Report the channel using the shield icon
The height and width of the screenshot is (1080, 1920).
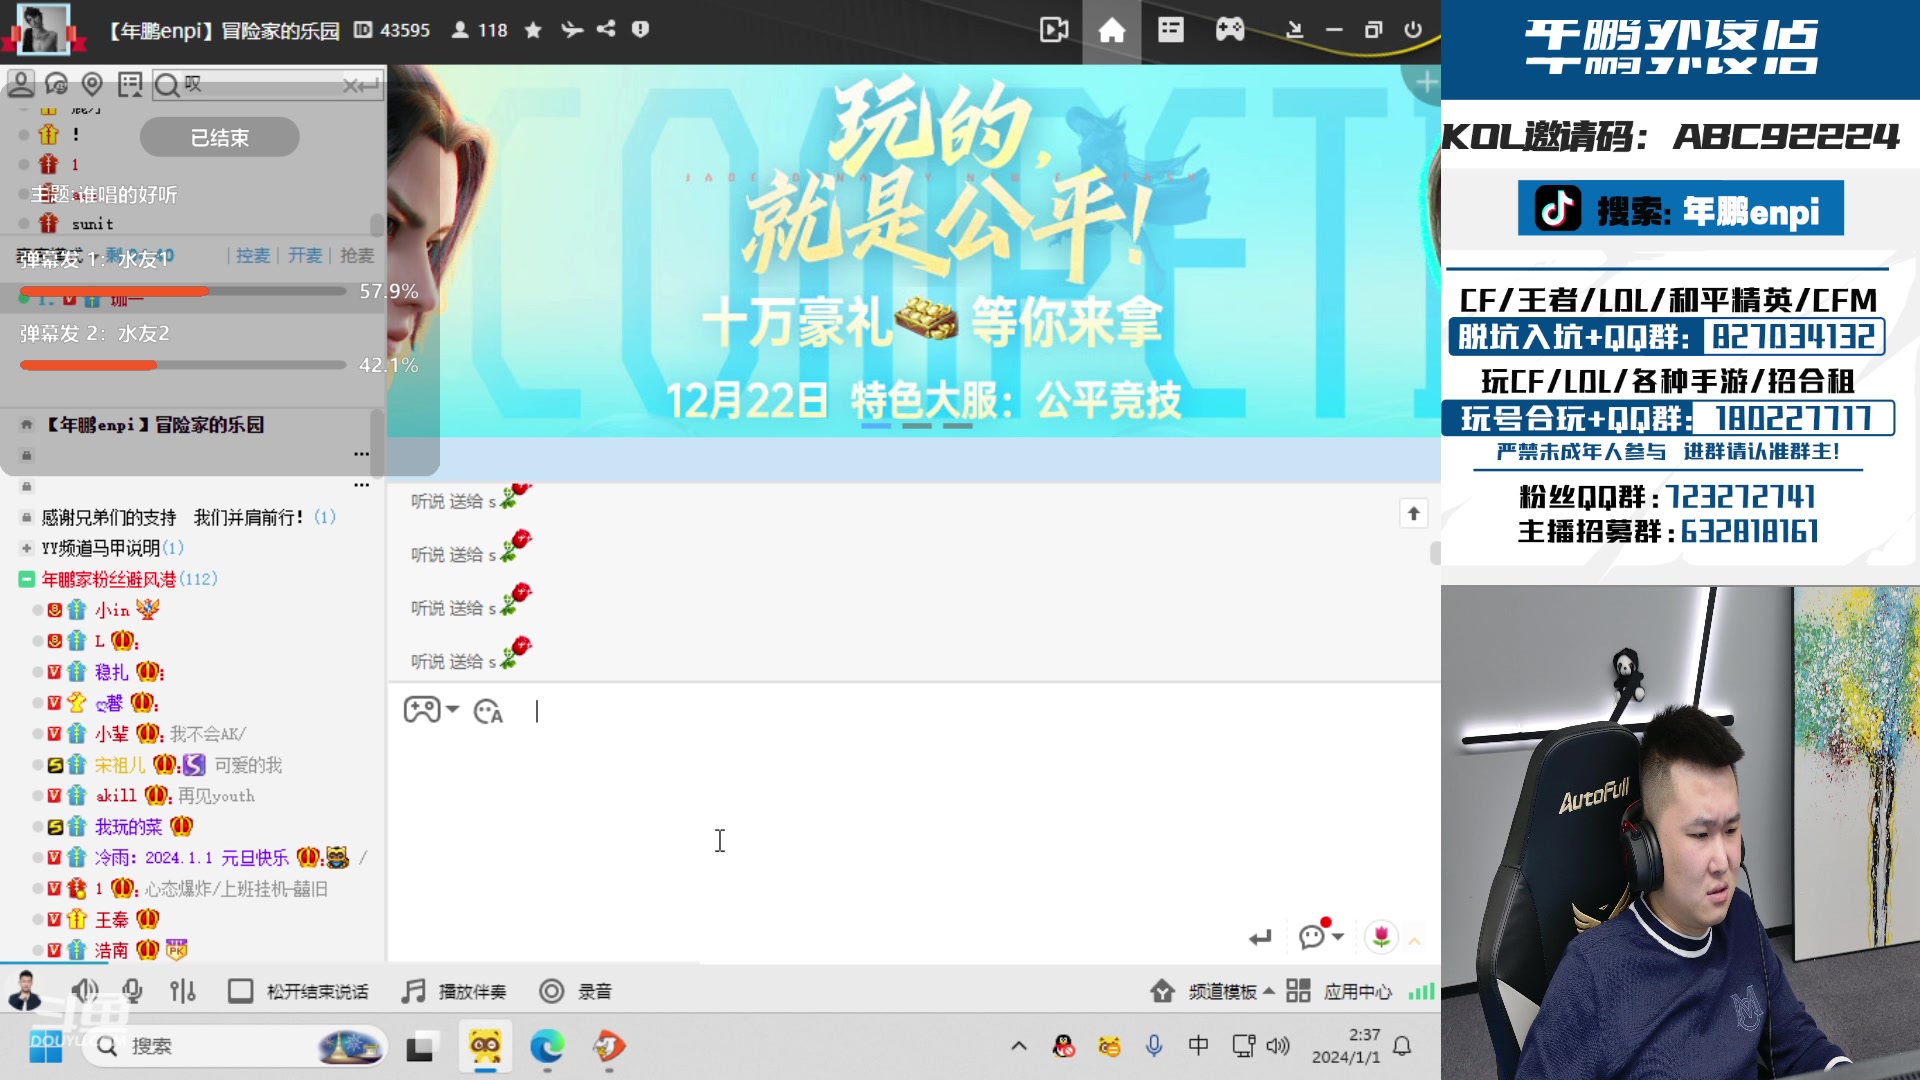(x=640, y=29)
